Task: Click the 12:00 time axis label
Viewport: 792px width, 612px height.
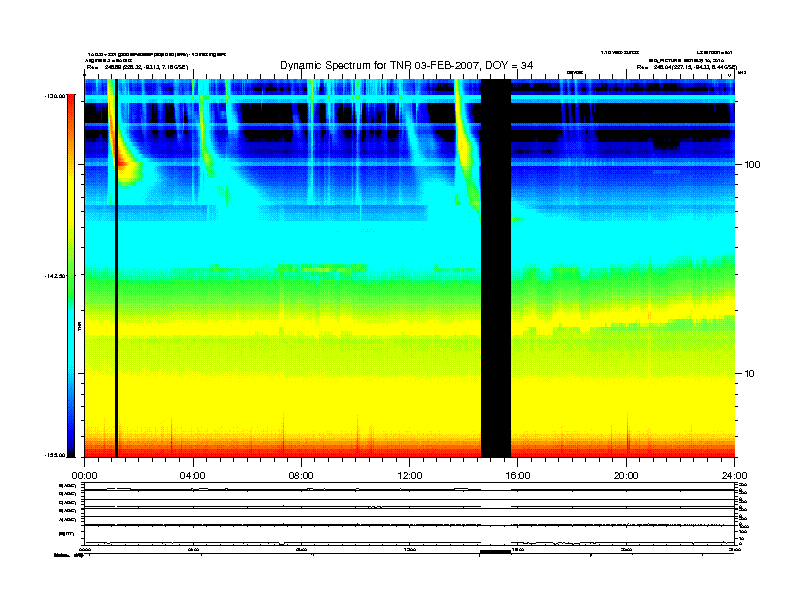Action: (410, 476)
